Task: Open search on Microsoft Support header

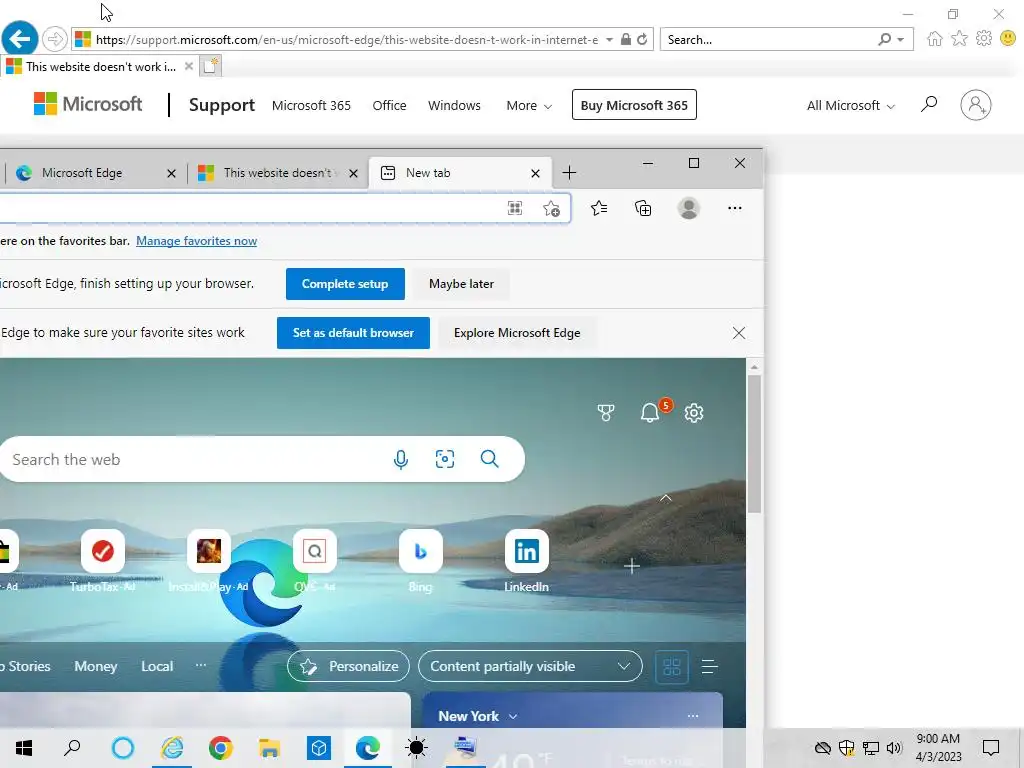Action: [x=929, y=104]
